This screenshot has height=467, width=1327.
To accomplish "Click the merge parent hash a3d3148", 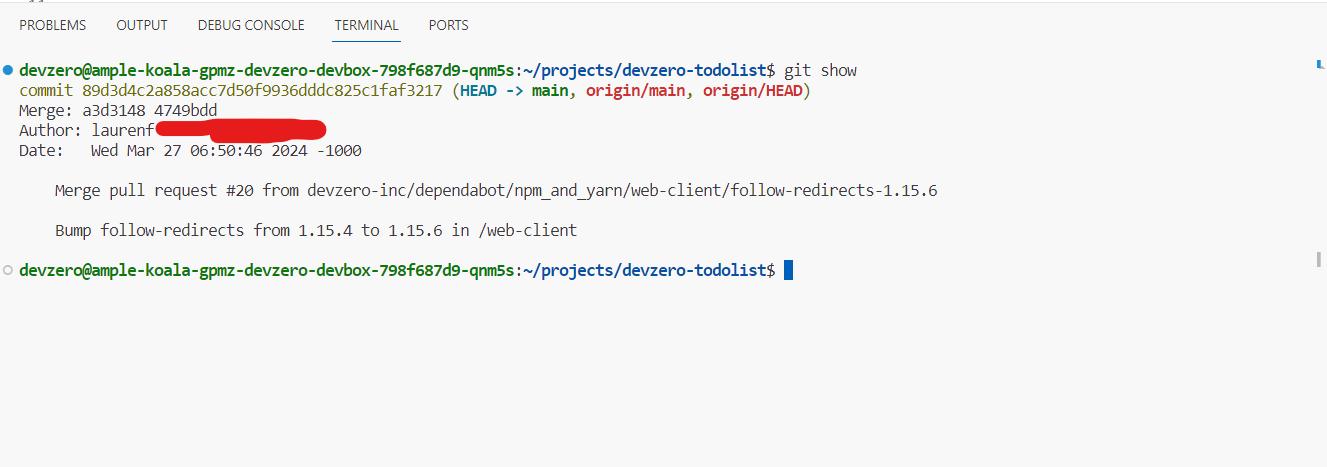I will coord(114,111).
